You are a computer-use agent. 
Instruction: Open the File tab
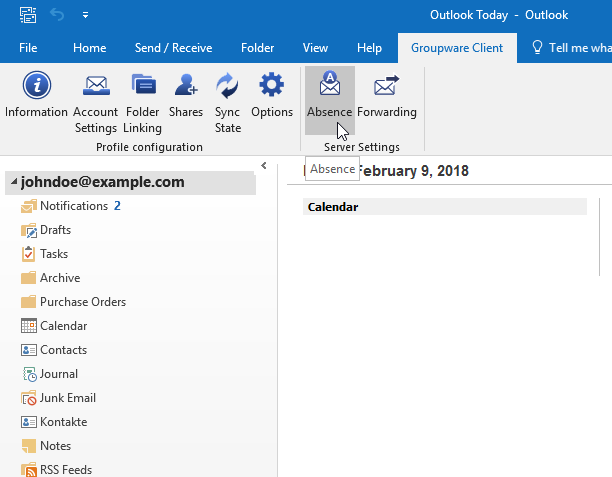tap(28, 48)
